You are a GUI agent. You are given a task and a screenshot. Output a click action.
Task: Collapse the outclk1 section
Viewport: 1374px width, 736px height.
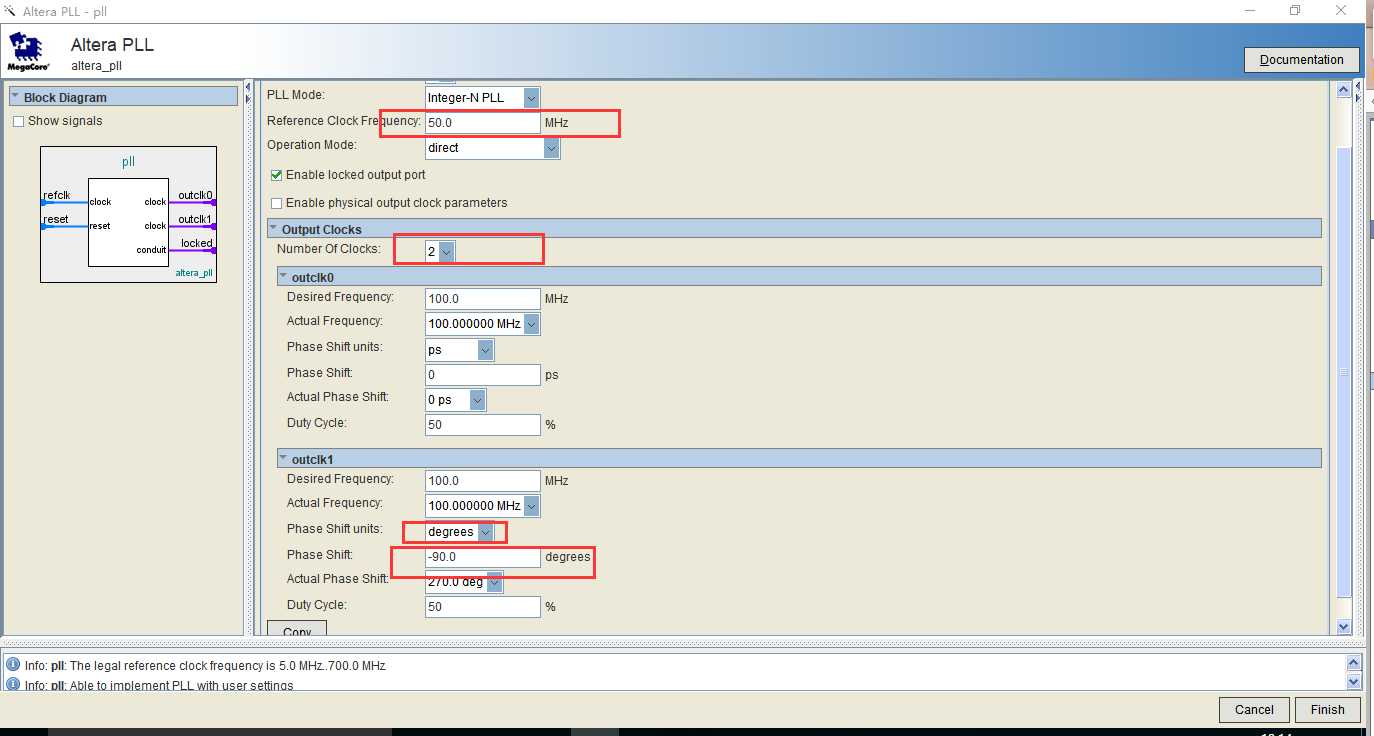283,459
